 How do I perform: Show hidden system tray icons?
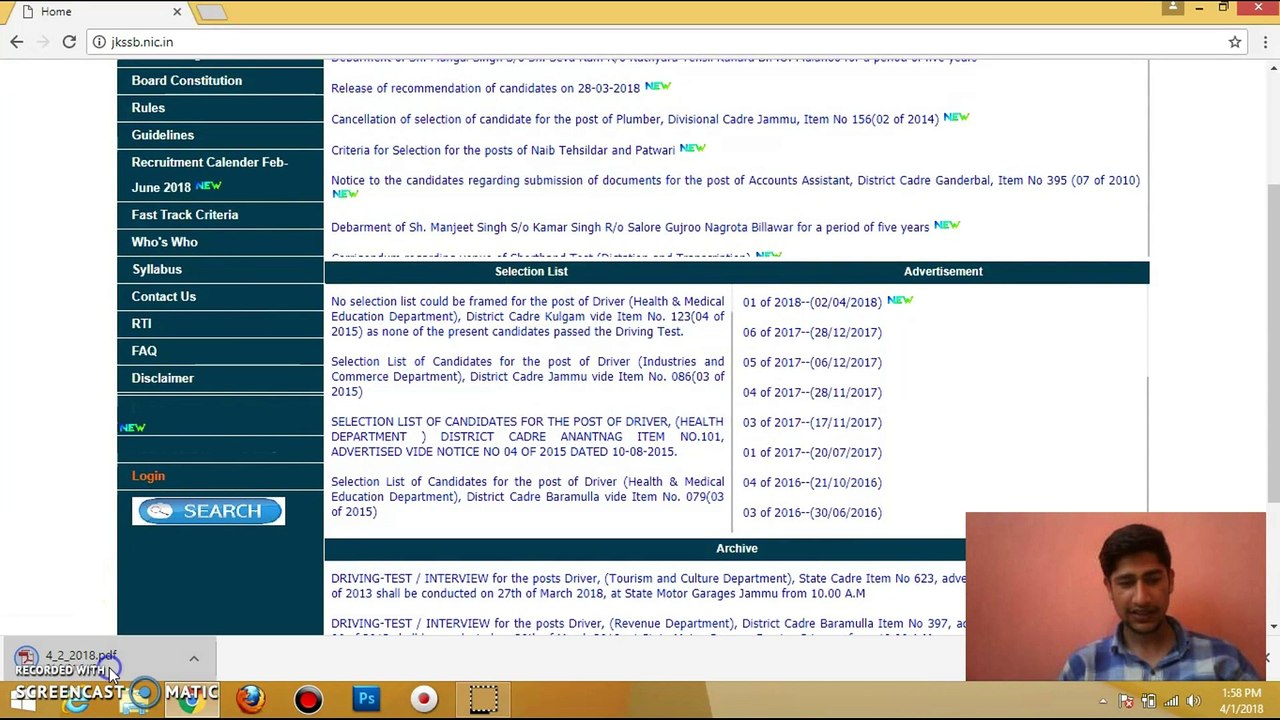pyautogui.click(x=1103, y=701)
